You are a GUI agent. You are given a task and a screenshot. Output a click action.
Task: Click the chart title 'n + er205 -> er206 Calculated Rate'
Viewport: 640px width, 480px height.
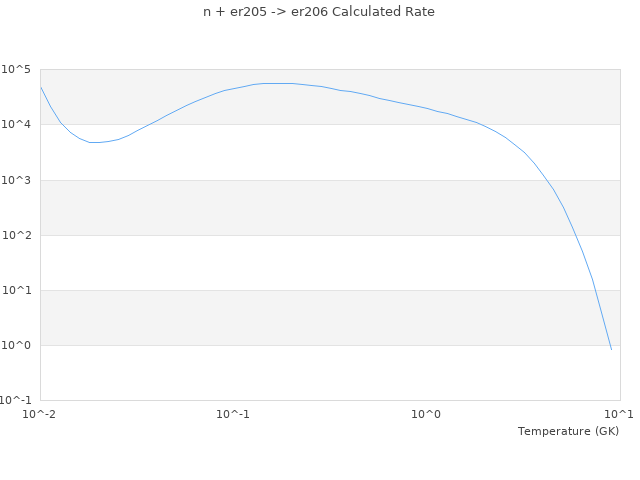tap(320, 12)
